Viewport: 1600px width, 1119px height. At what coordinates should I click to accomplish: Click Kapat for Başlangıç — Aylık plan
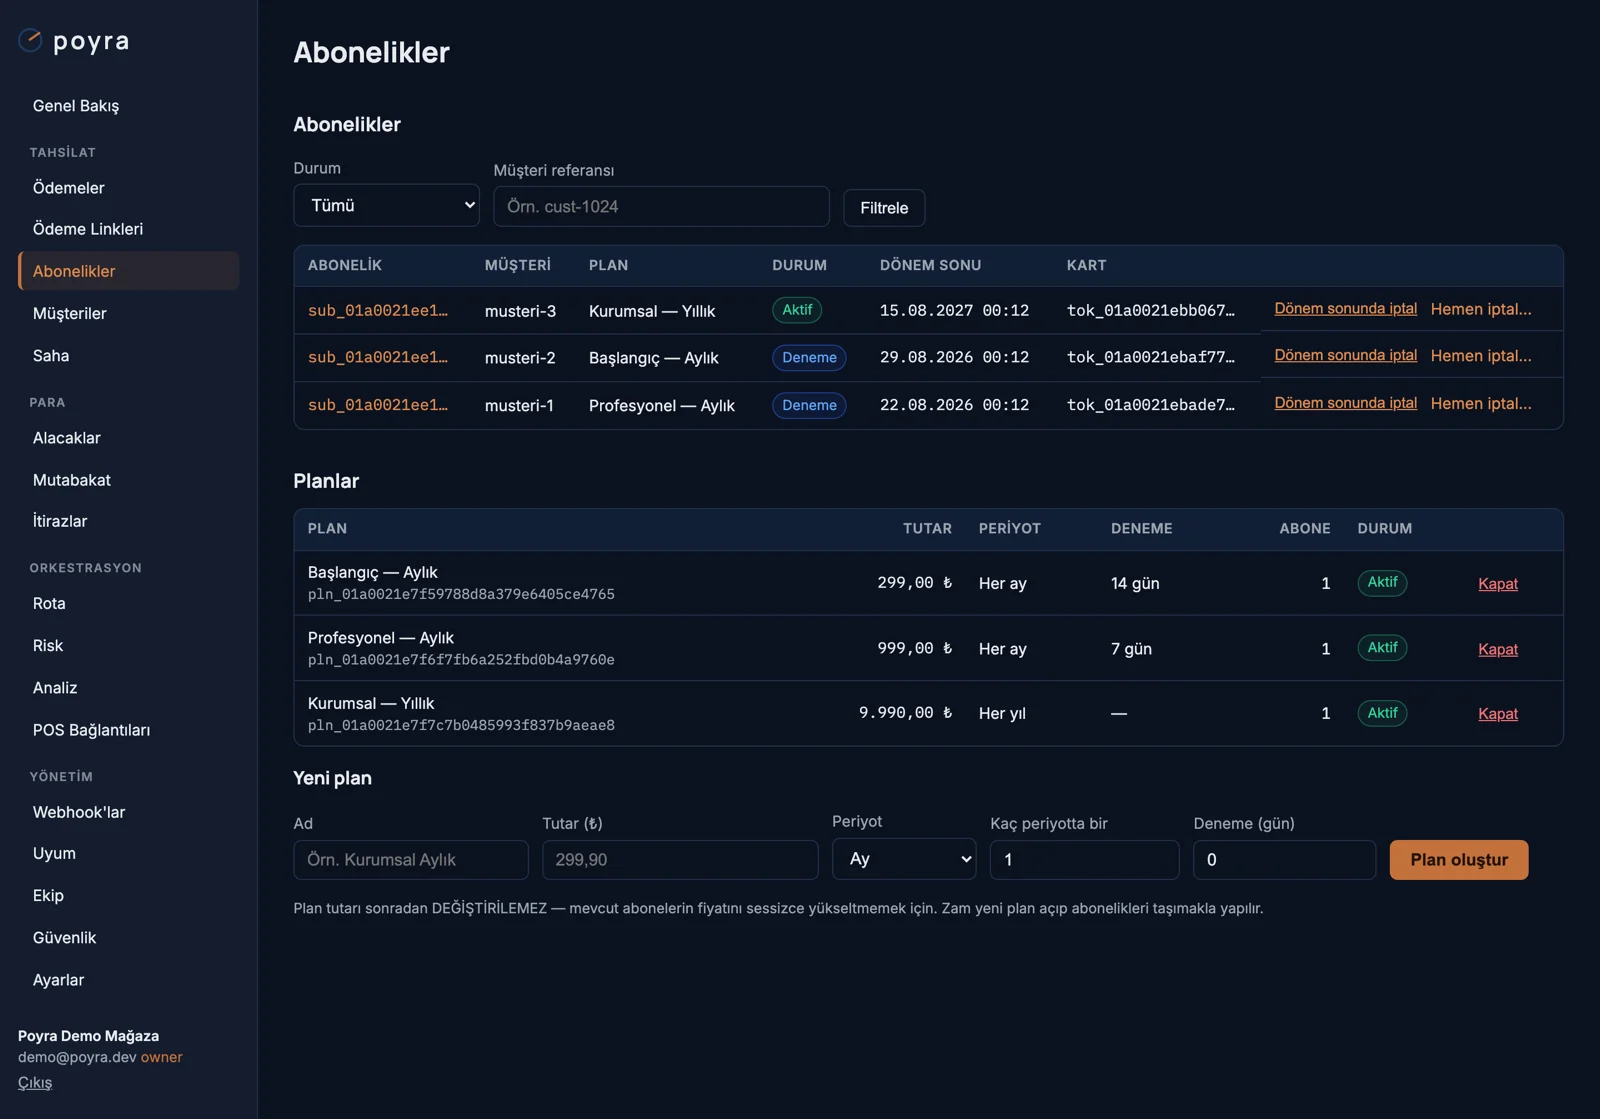pyautogui.click(x=1498, y=584)
